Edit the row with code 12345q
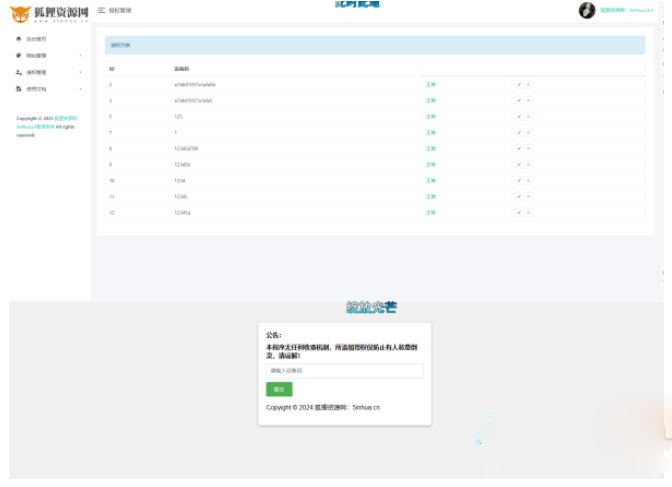 (x=519, y=213)
